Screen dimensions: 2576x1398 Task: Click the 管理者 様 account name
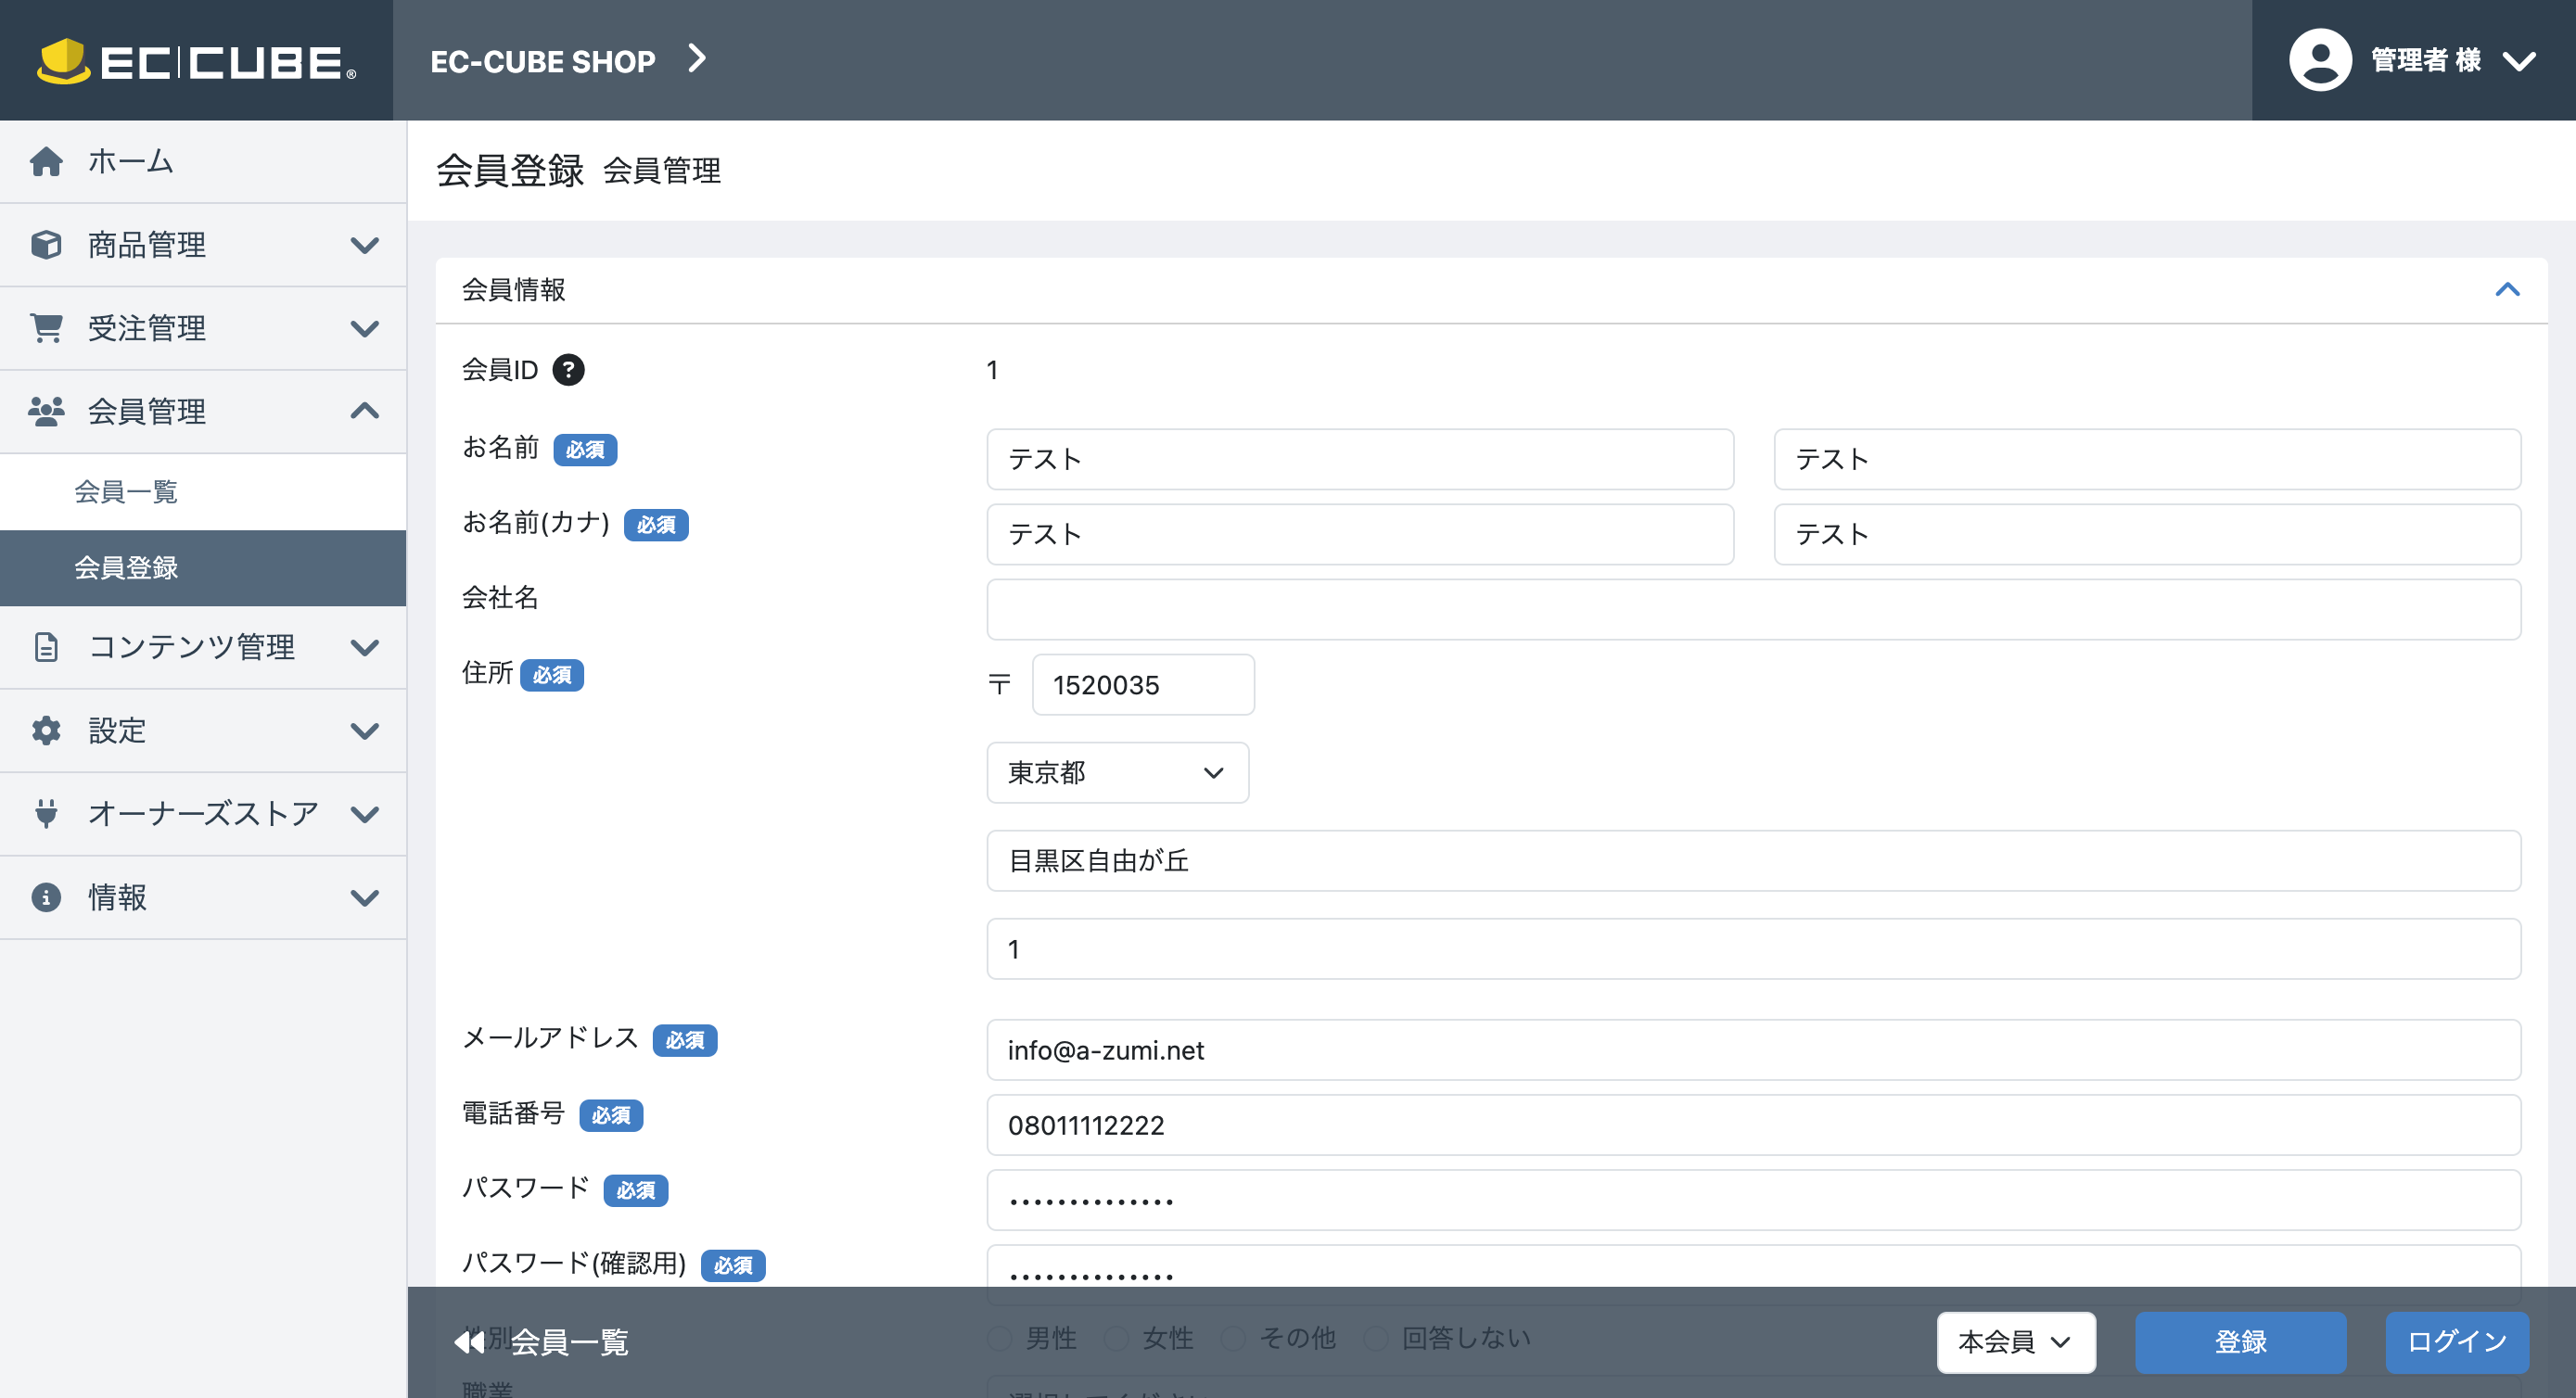(2426, 60)
